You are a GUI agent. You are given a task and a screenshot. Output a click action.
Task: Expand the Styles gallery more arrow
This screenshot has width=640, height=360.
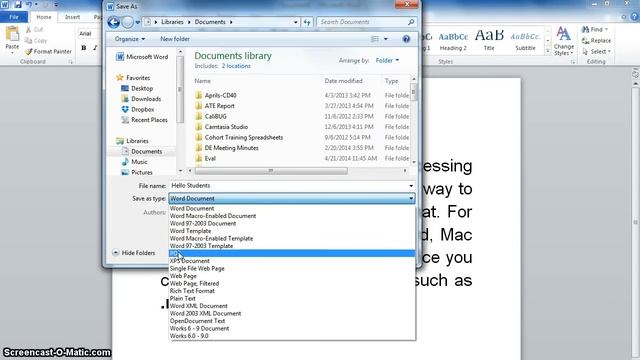548,51
